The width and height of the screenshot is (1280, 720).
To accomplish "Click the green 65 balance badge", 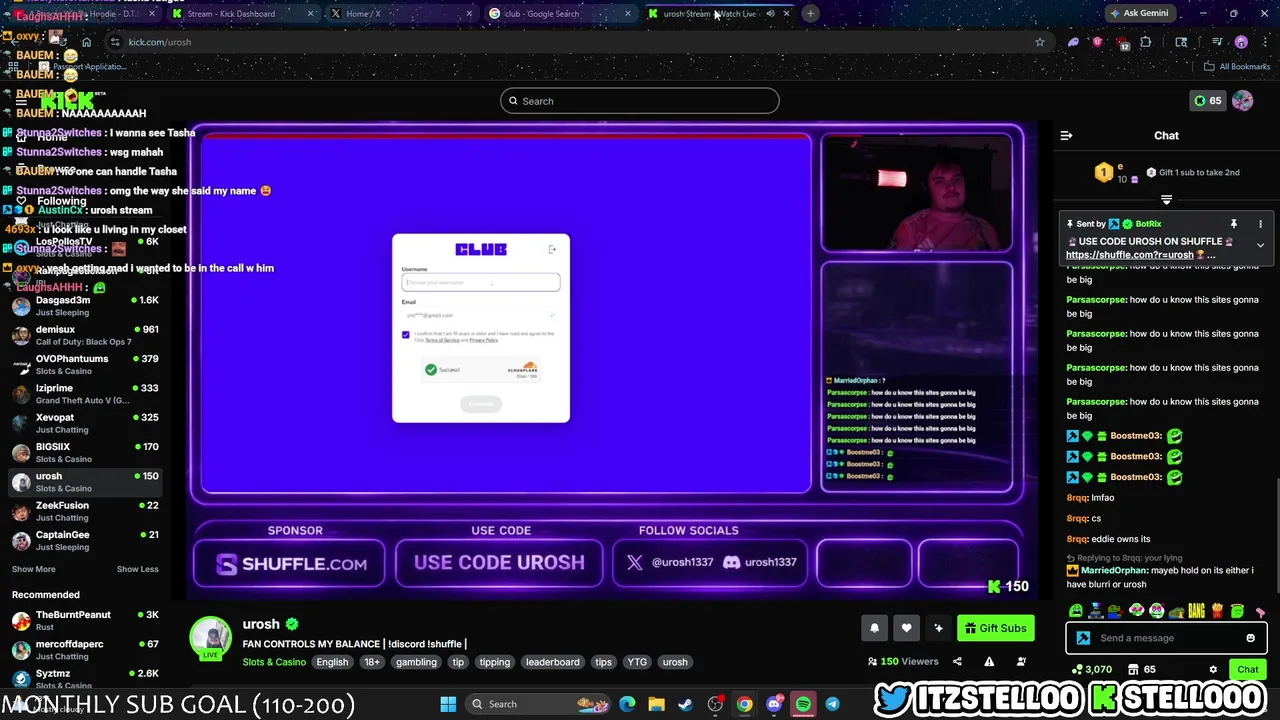I will 1207,101.
